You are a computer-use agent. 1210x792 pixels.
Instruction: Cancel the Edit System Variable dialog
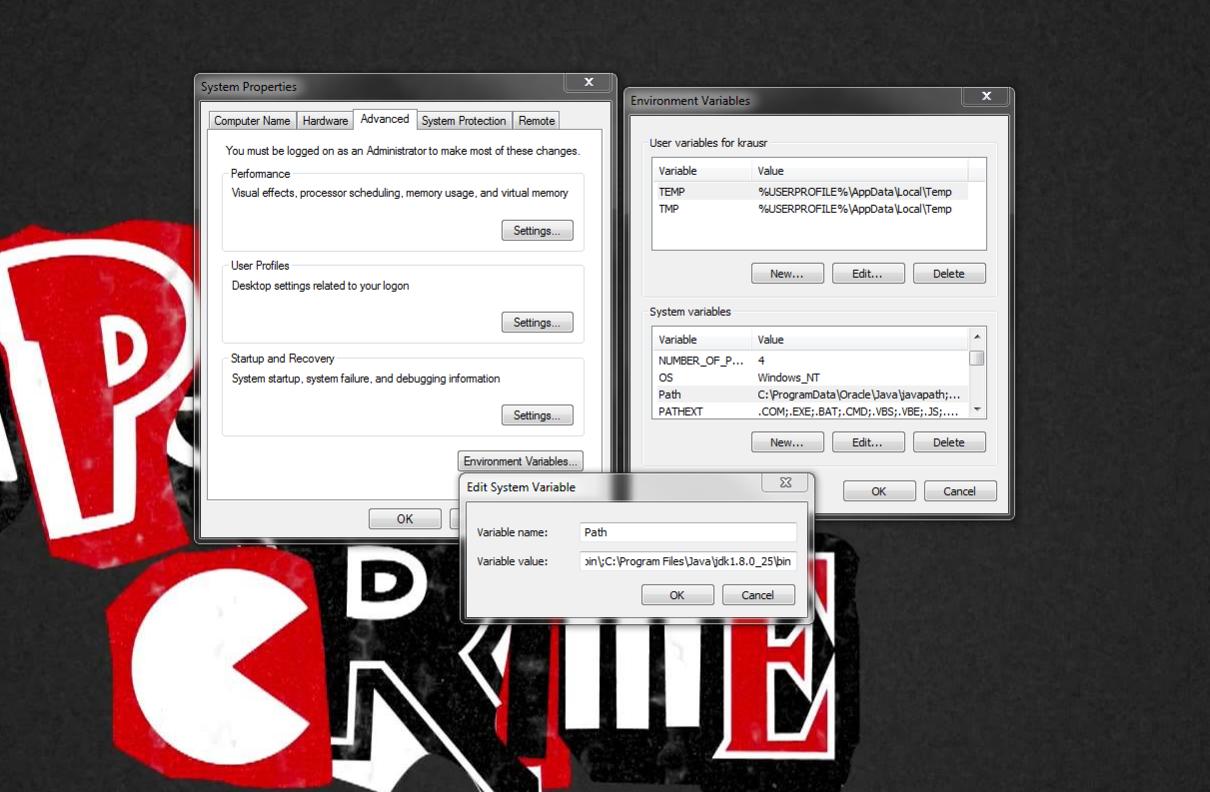pos(758,595)
